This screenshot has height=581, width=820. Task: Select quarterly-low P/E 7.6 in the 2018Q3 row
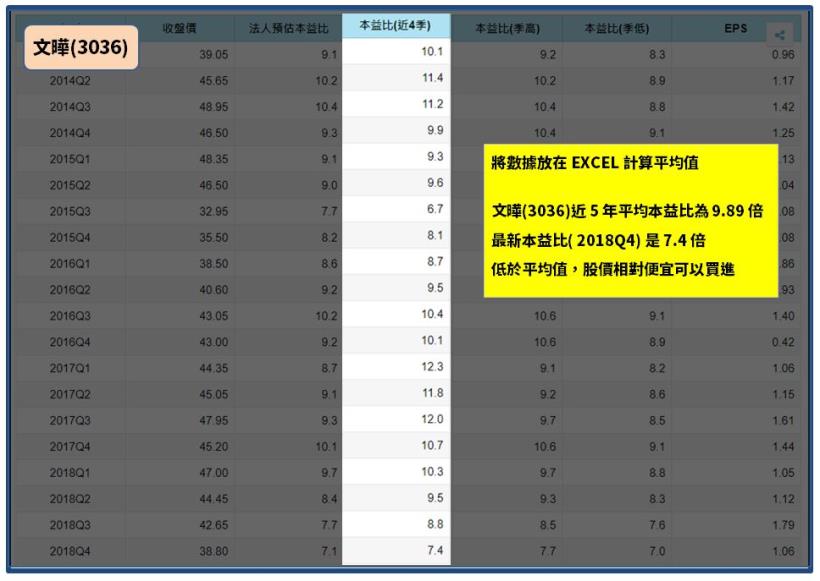point(657,525)
